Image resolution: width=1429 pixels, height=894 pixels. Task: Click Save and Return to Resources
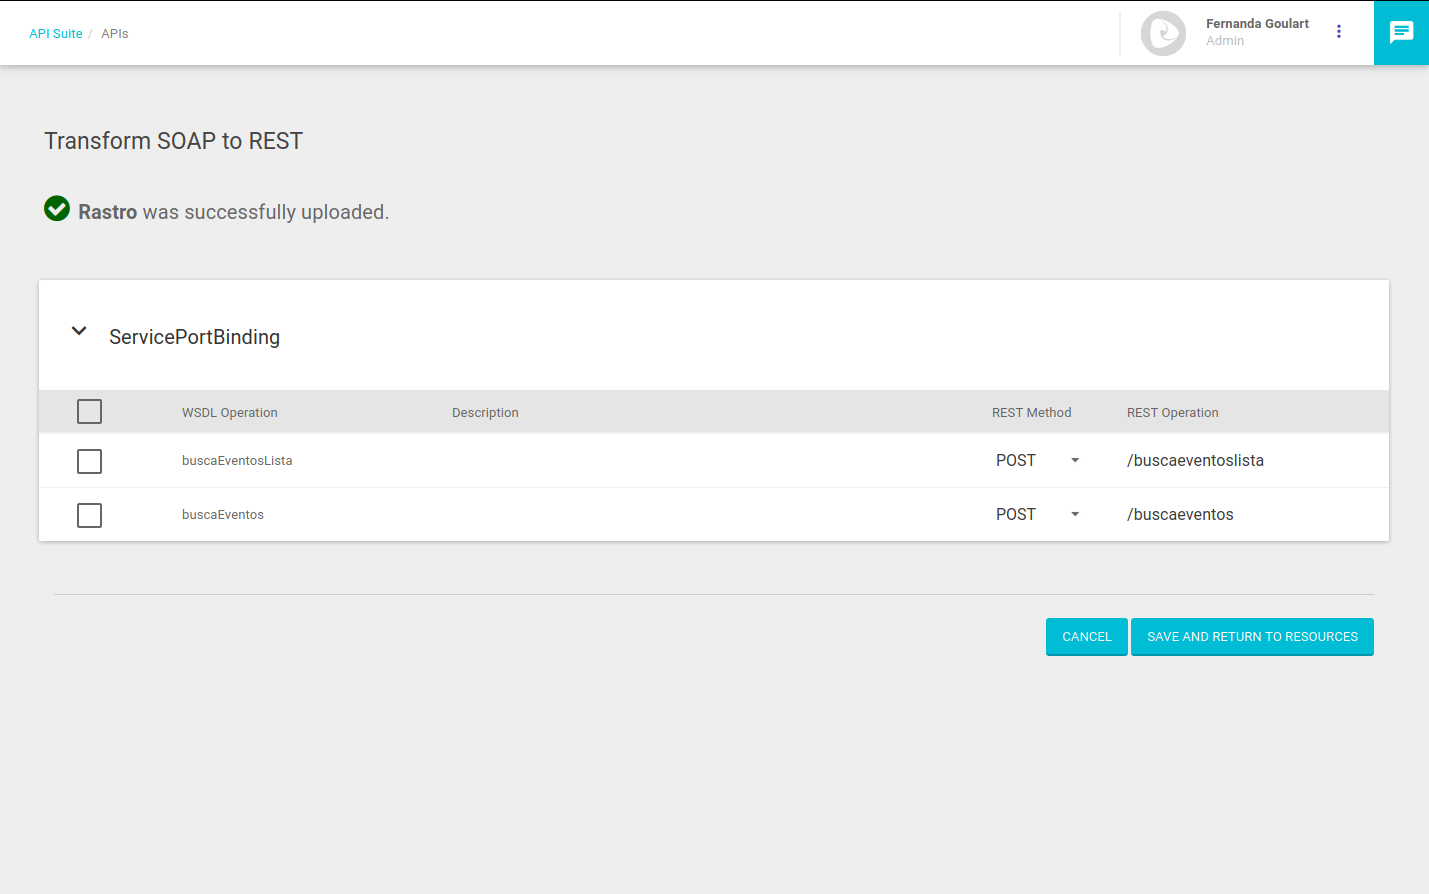(x=1252, y=637)
